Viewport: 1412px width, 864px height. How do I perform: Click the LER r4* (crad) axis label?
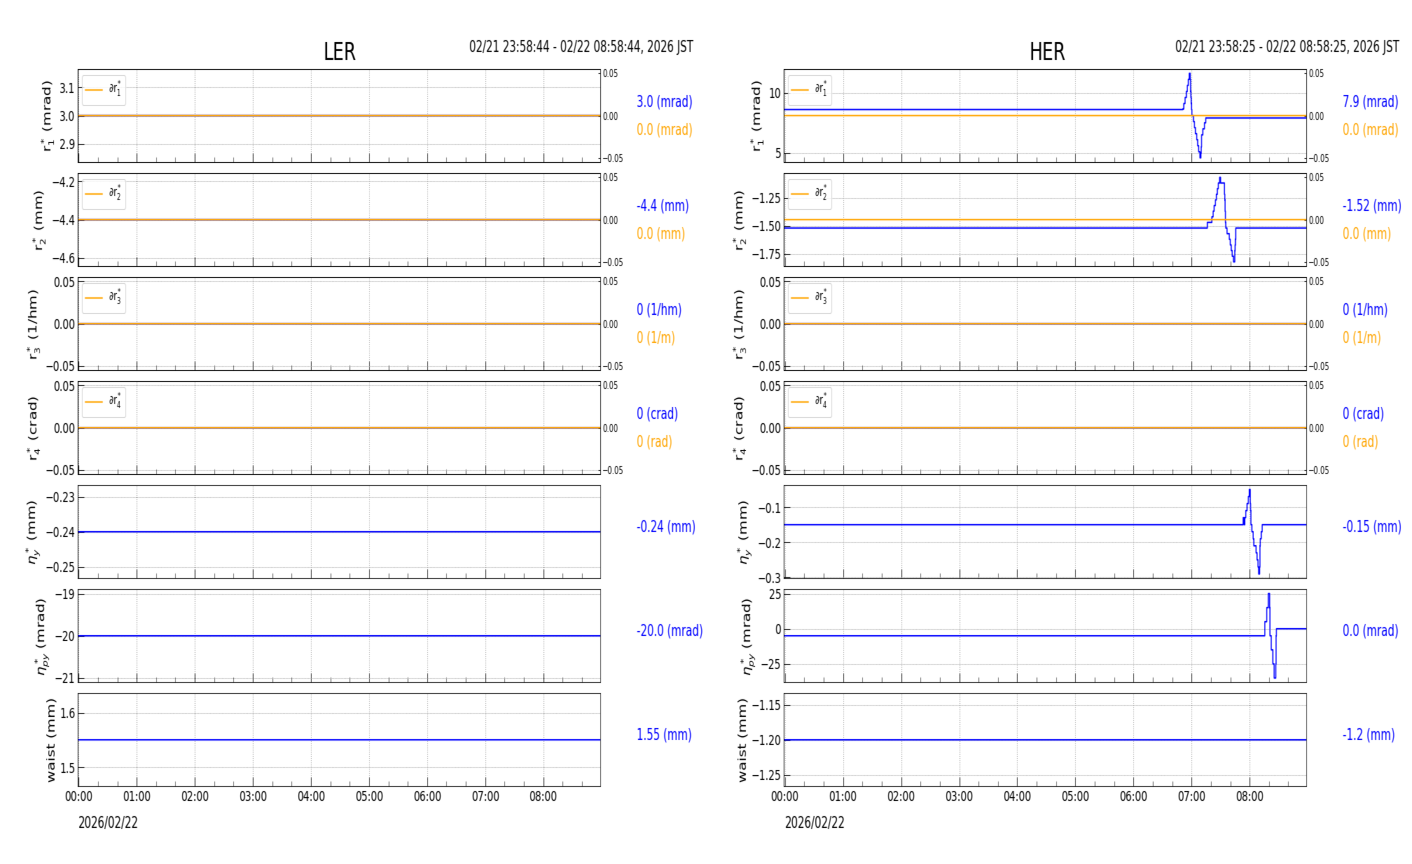[32, 428]
